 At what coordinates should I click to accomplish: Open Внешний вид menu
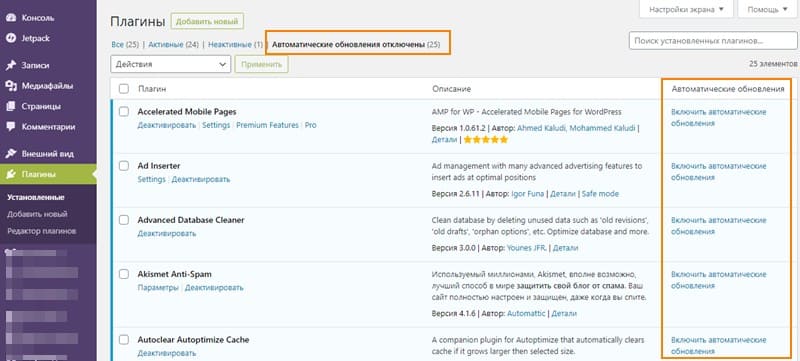pyautogui.click(x=48, y=154)
